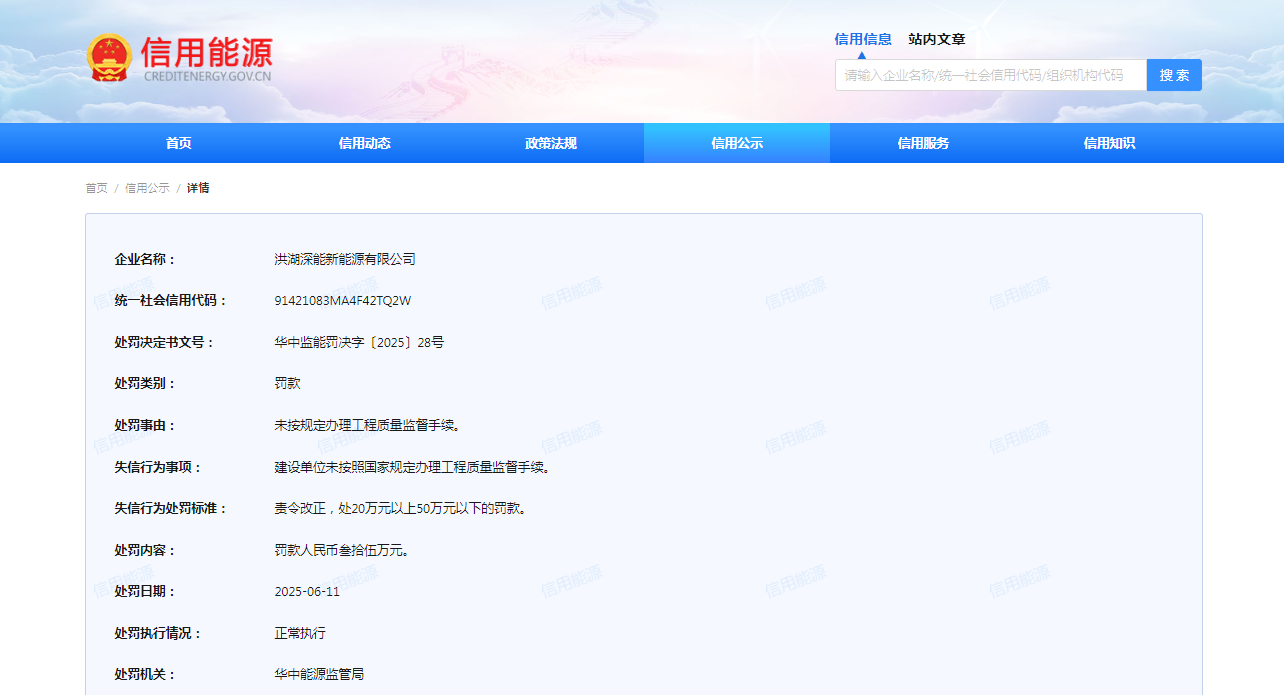Switch to the 站内文章 search tab
This screenshot has width=1284, height=695.
937,39
